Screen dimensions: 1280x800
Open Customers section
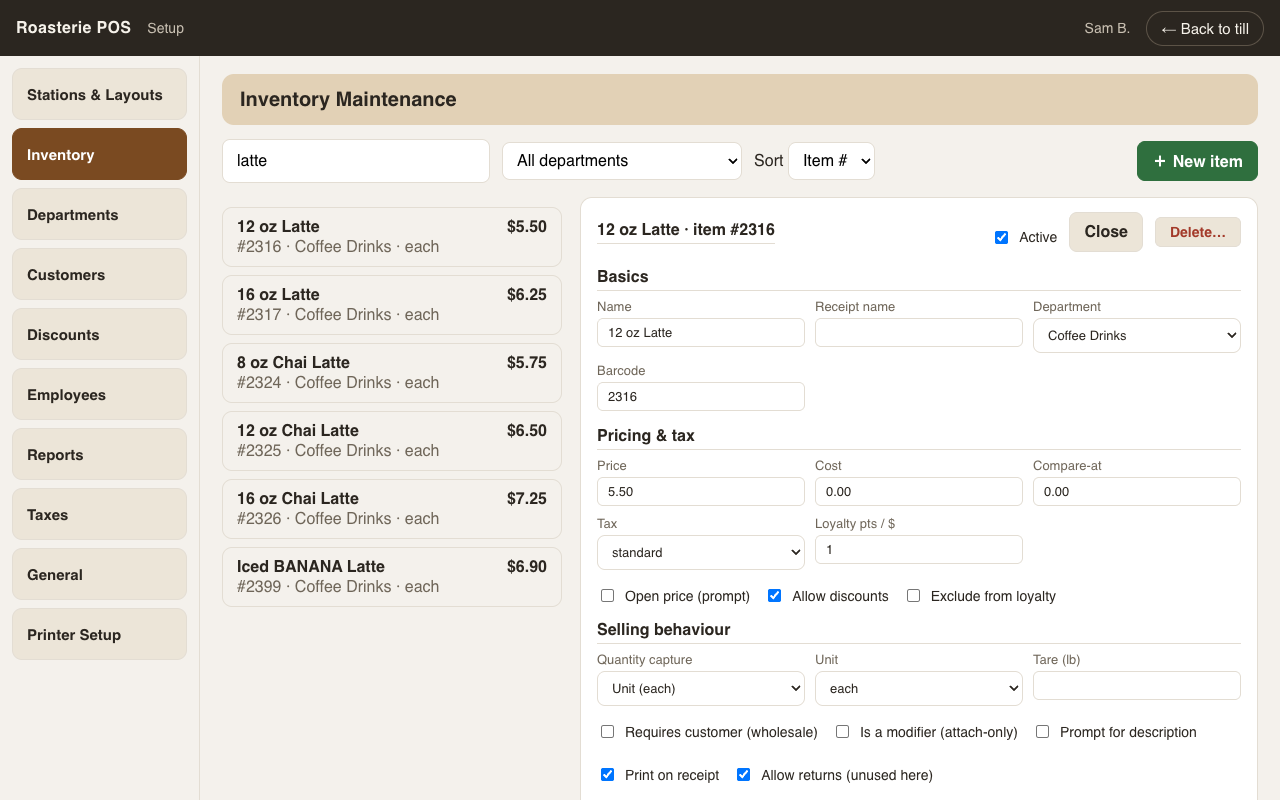point(99,274)
